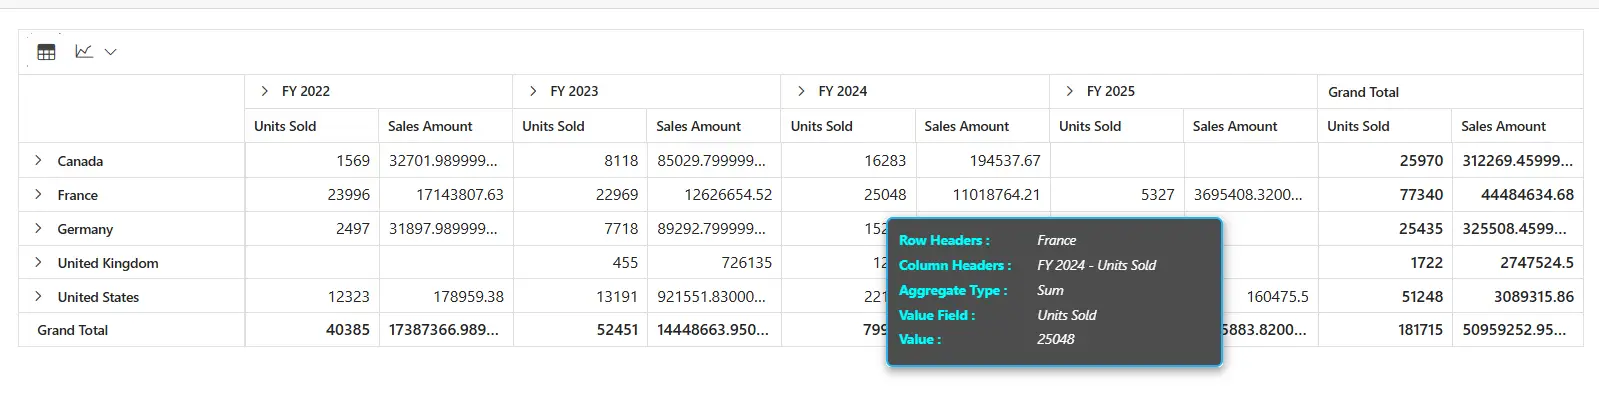
Task: Click Units Sold header under FY 2022
Action: (x=312, y=126)
